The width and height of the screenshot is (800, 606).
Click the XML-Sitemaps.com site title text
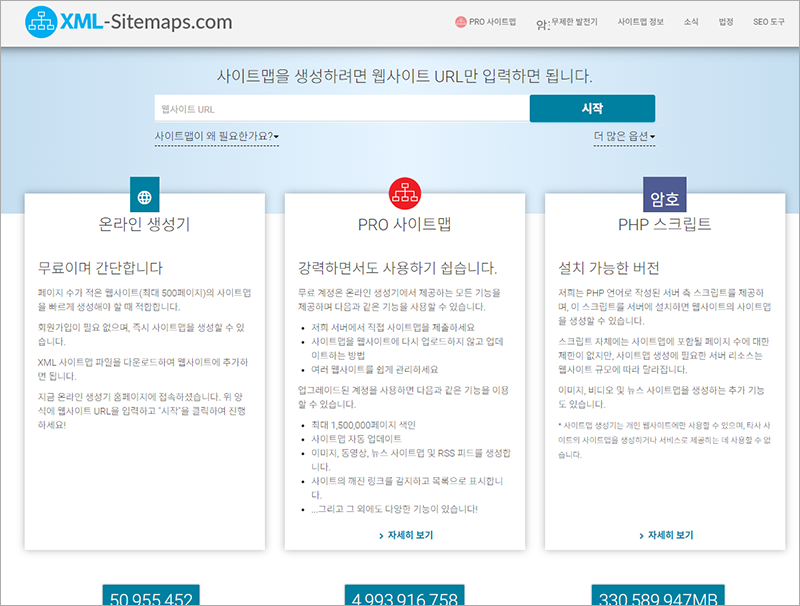[146, 21]
